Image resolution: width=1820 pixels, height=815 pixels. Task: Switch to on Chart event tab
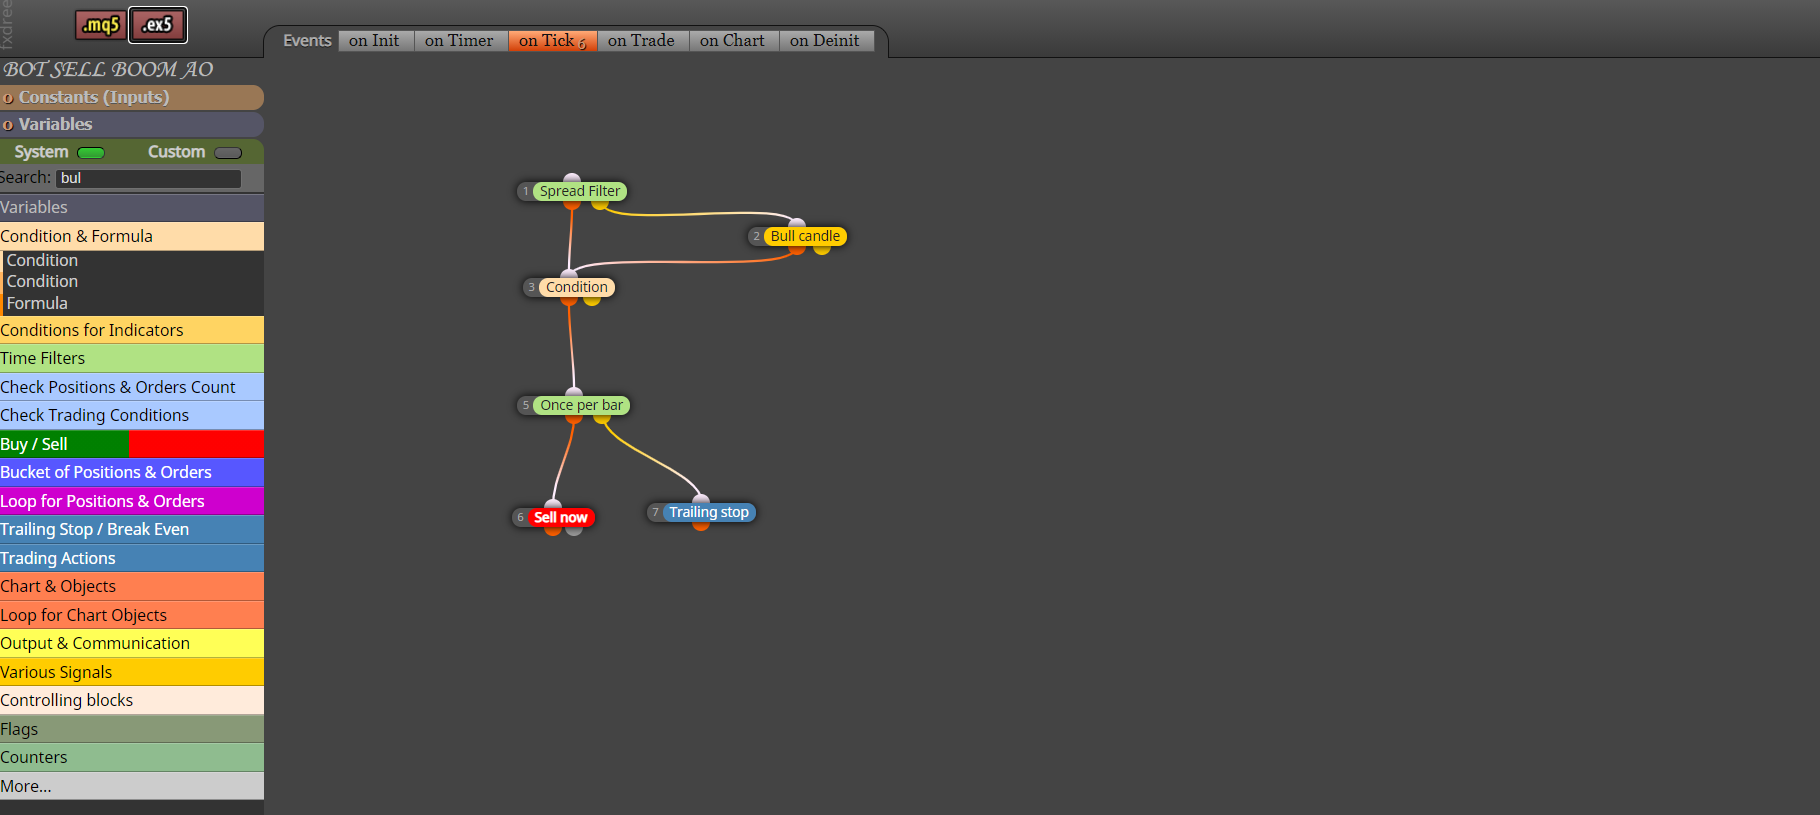[x=734, y=41]
